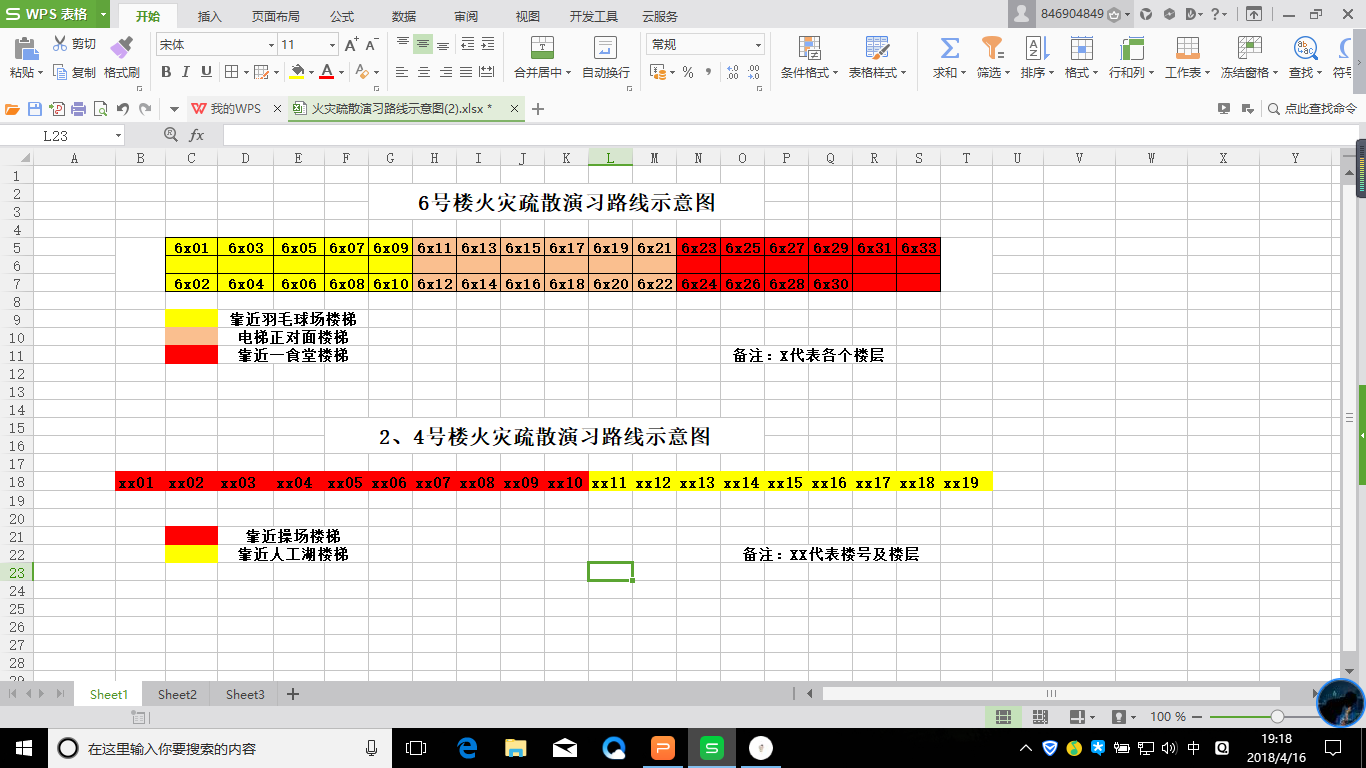This screenshot has height=768, width=1366.
Task: Click the add new sheet plus button
Action: [x=293, y=694]
